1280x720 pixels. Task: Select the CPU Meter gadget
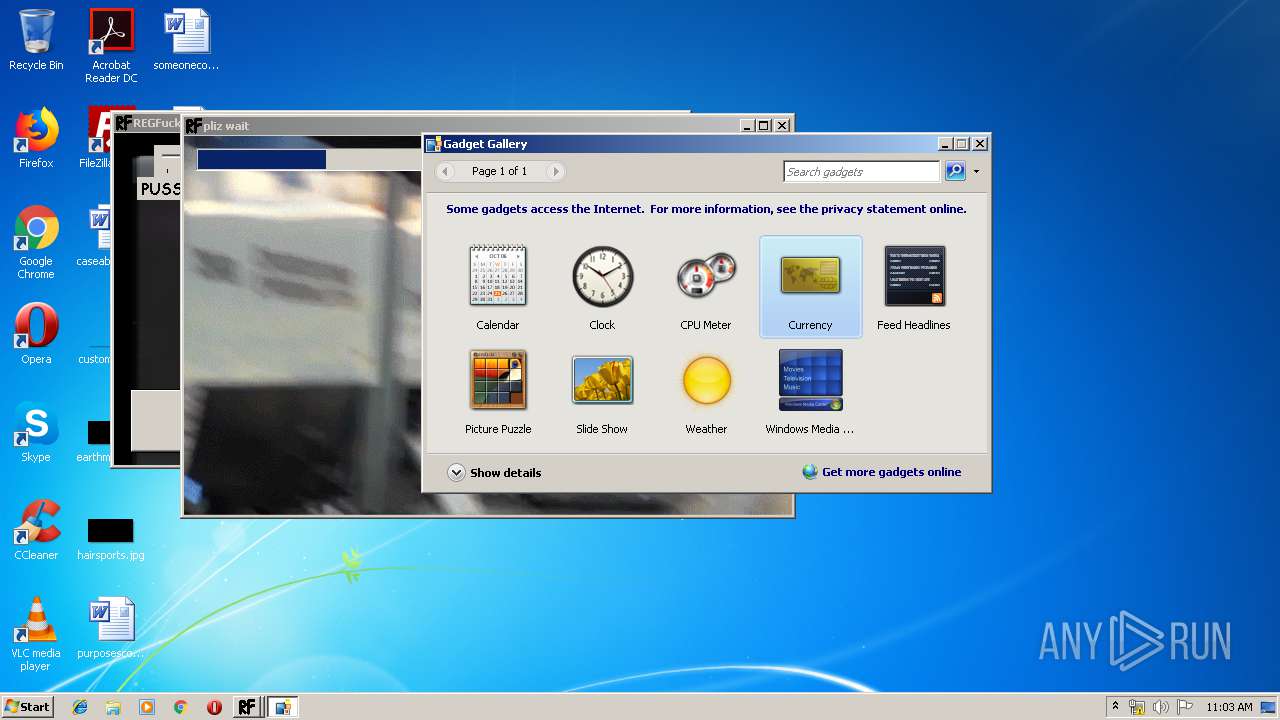click(x=706, y=287)
